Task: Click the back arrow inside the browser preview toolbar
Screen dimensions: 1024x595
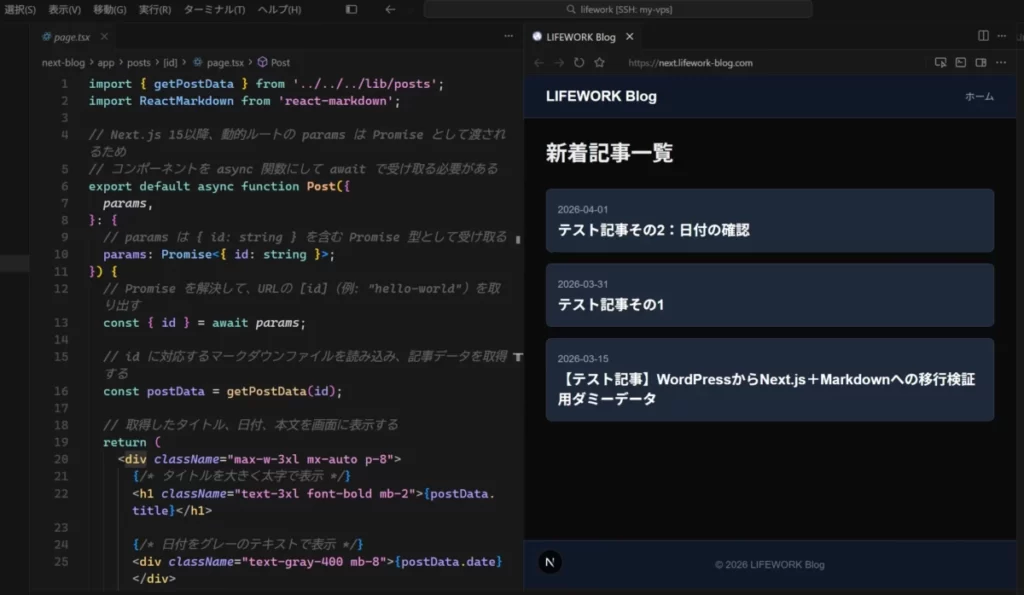Action: point(538,62)
